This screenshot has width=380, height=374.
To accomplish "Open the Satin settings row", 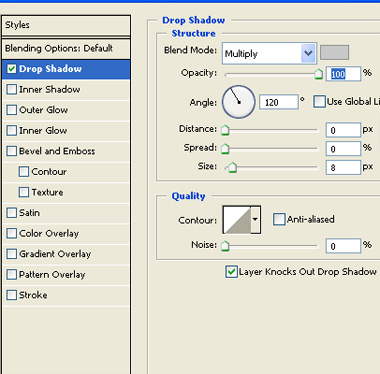I will pos(66,213).
